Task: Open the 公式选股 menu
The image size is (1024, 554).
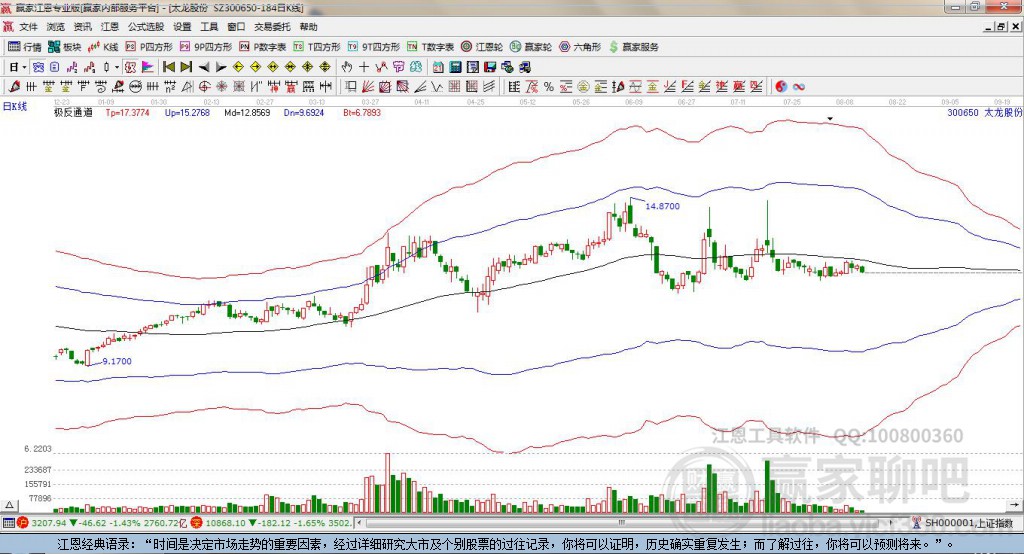Action: [146, 27]
